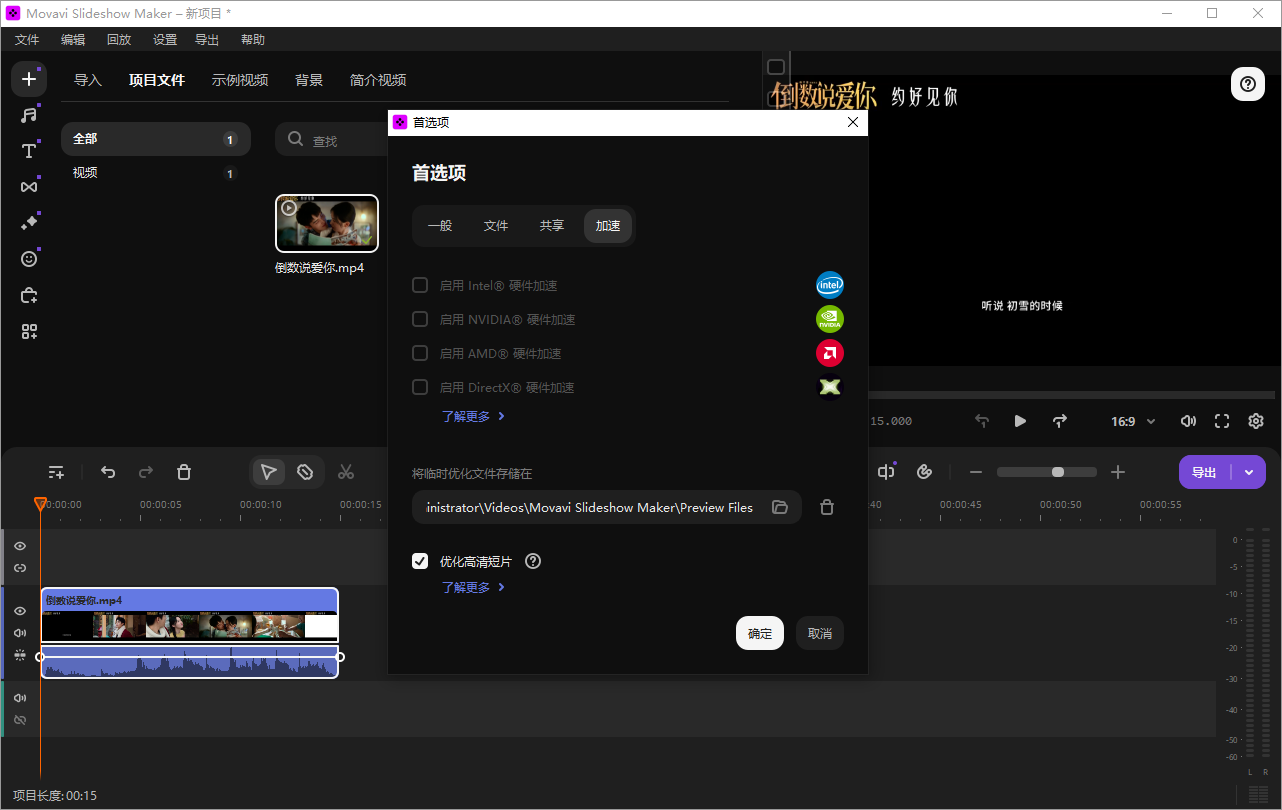Open the 16:9 aspect ratio dropdown

click(x=1133, y=421)
